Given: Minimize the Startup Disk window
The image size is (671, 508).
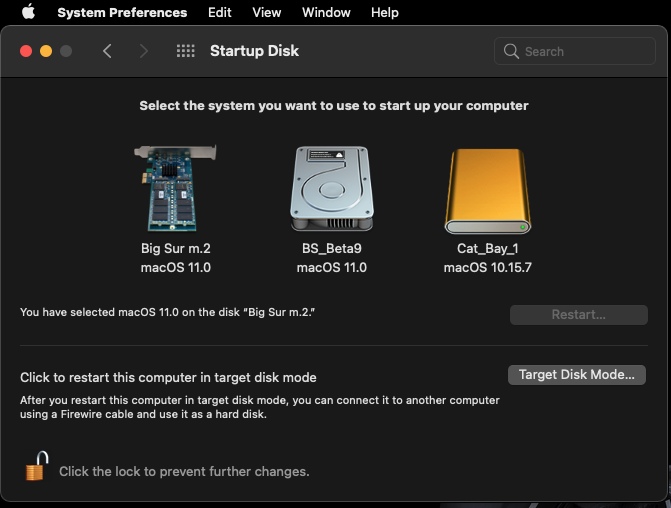Looking at the screenshot, I should point(46,51).
